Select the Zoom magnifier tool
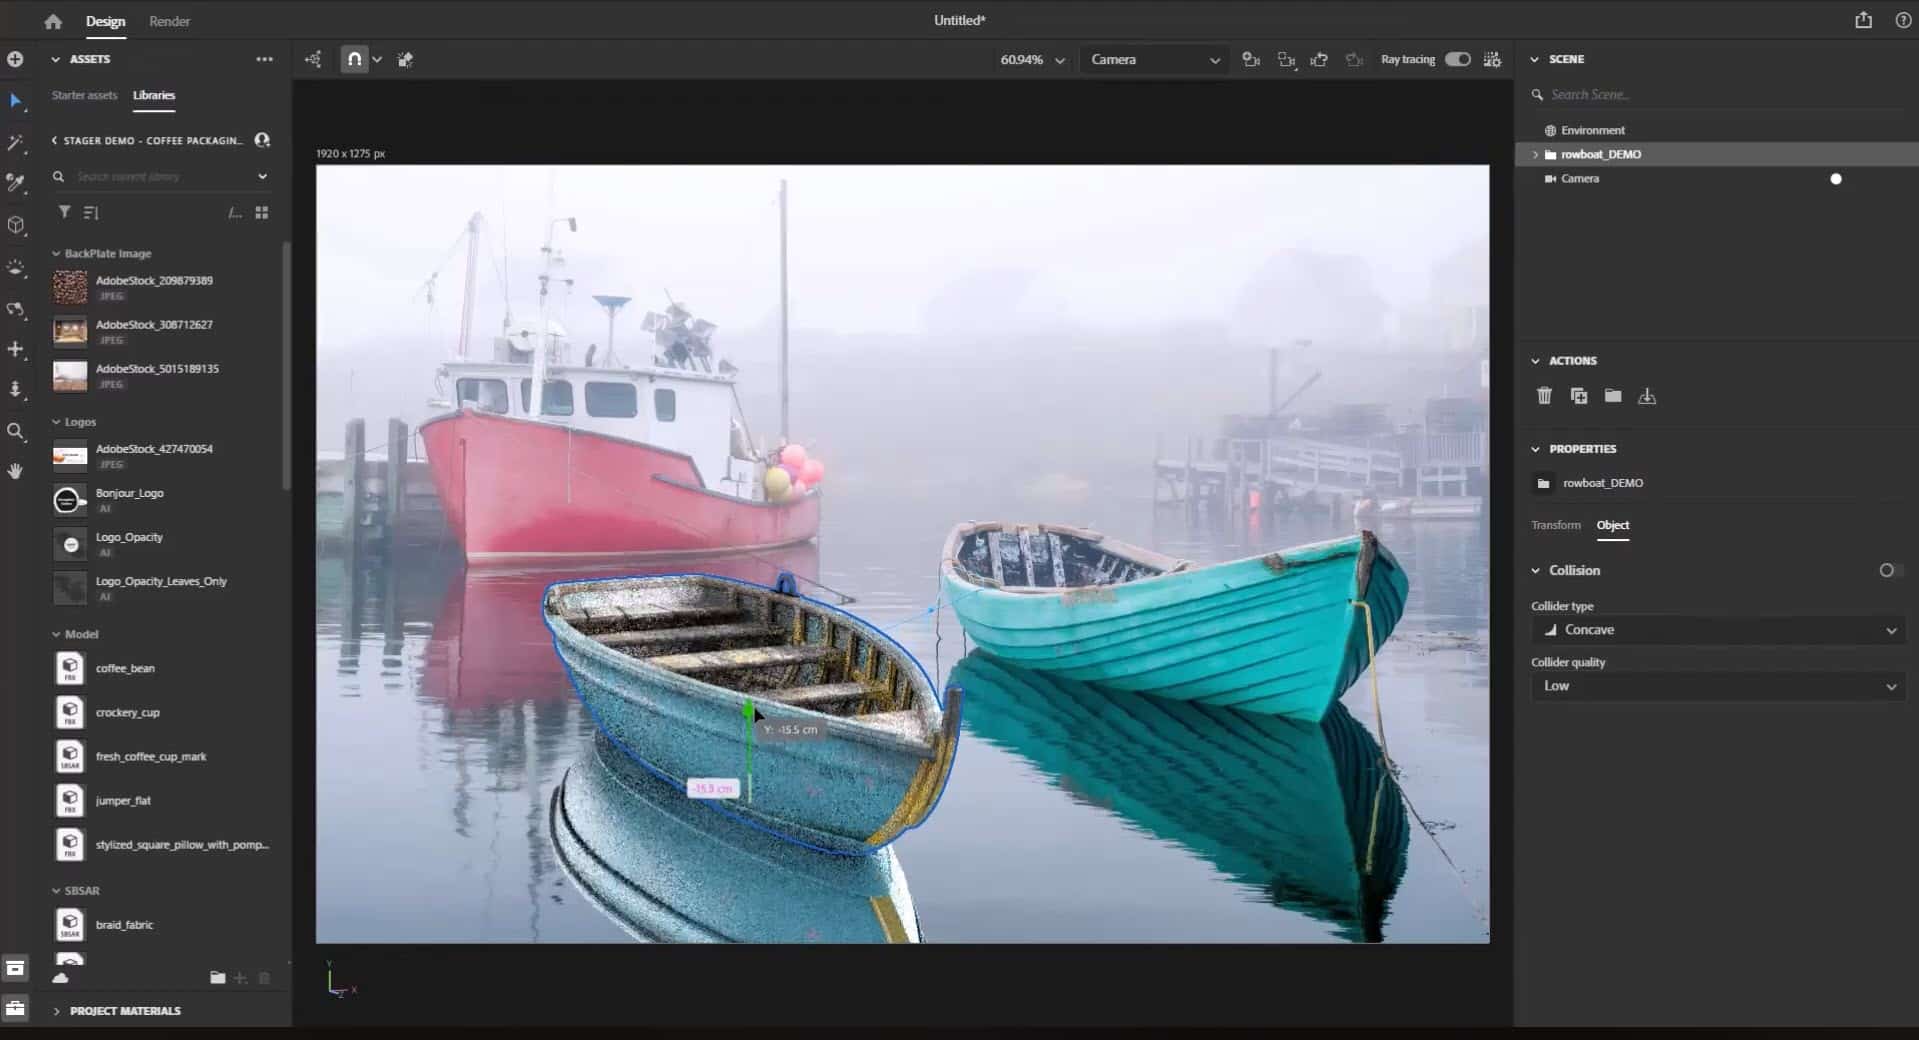 (15, 431)
